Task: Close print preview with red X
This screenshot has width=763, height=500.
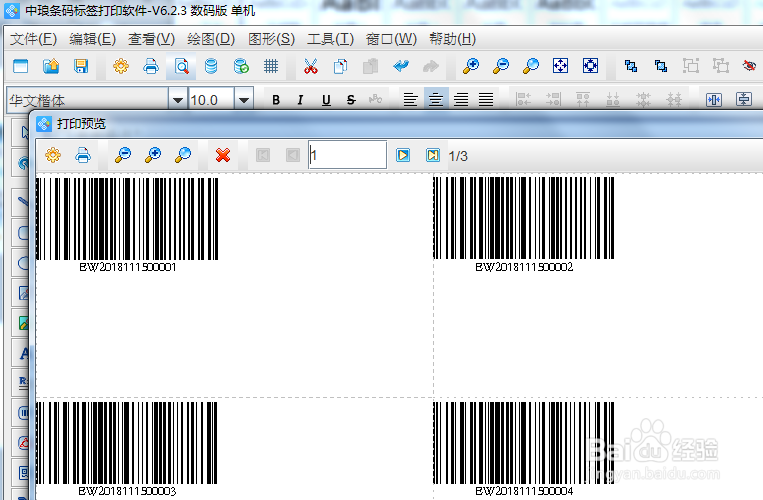Action: click(x=223, y=155)
